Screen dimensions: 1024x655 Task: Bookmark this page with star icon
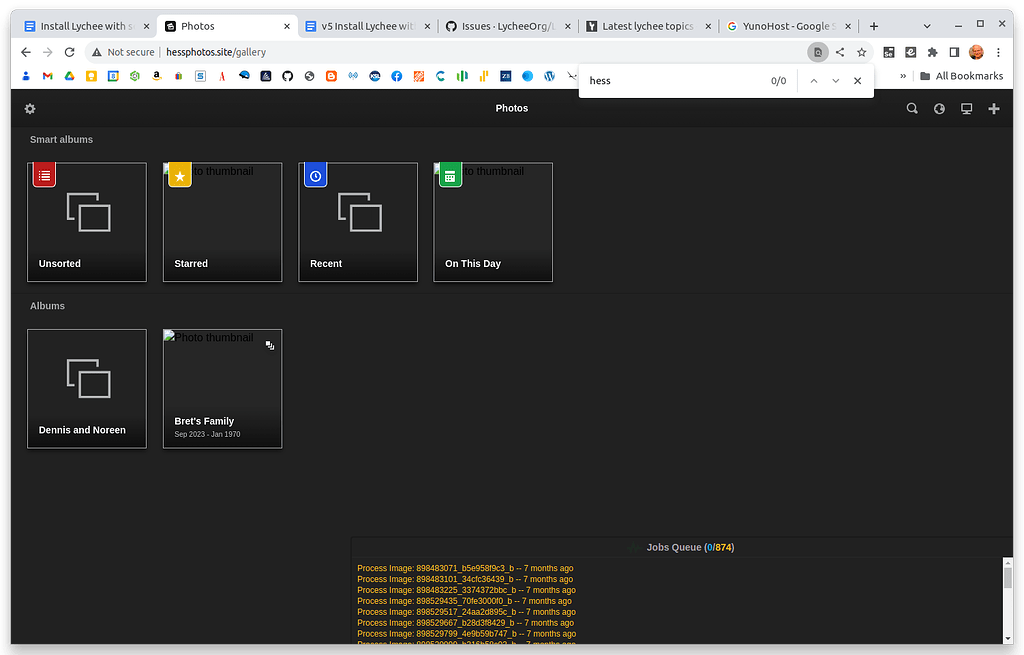pos(862,52)
